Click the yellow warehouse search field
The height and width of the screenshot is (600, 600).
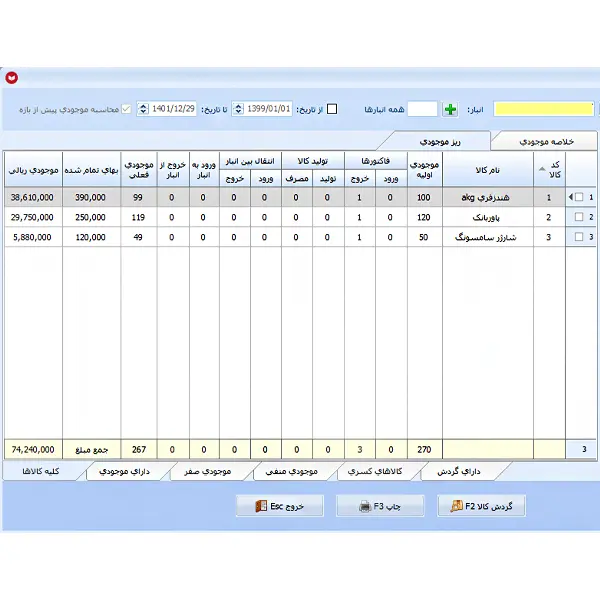tap(544, 109)
